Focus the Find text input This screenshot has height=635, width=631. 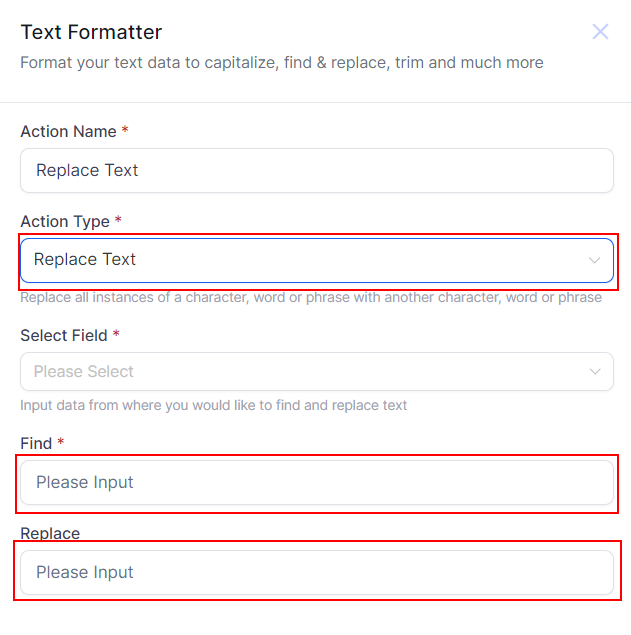click(x=316, y=483)
